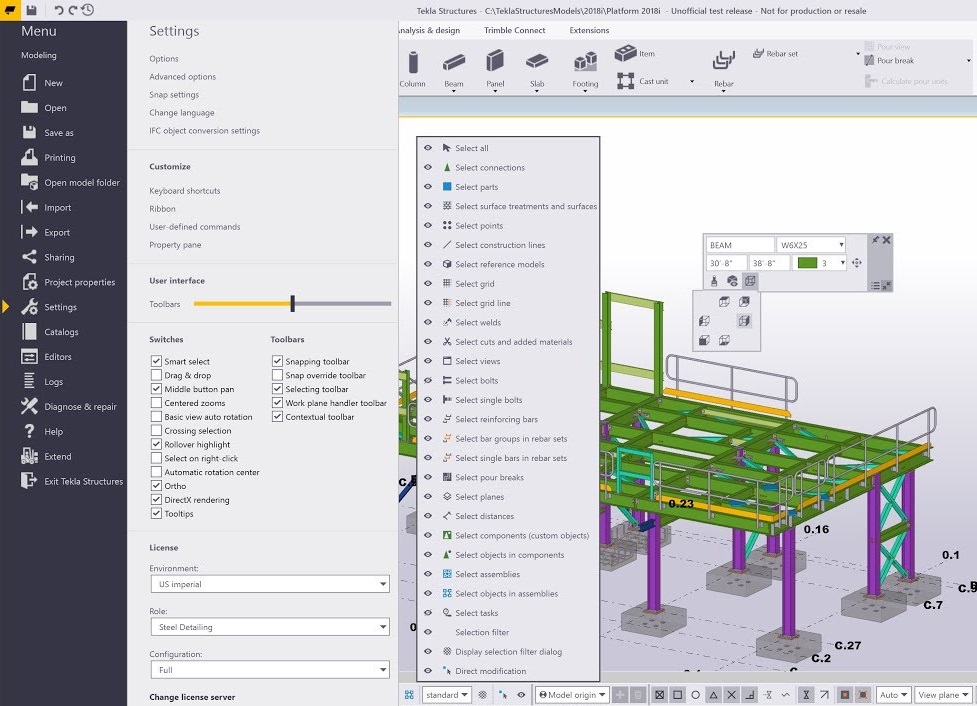The image size is (977, 706).
Task: Select the Column tool in the ribbon
Action: point(412,62)
